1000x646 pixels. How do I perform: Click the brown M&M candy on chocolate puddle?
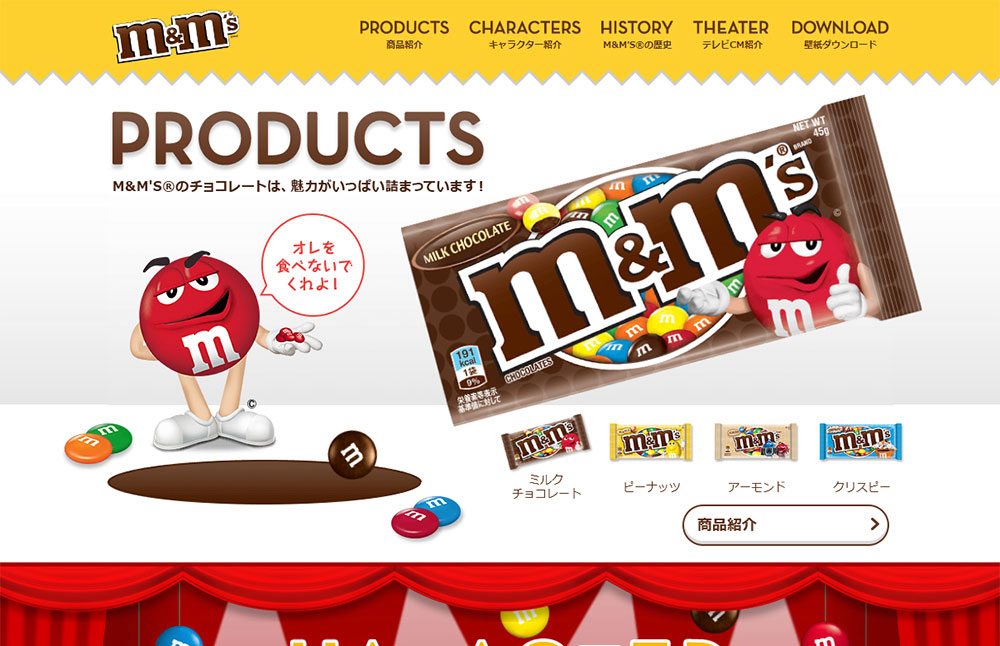(352, 454)
